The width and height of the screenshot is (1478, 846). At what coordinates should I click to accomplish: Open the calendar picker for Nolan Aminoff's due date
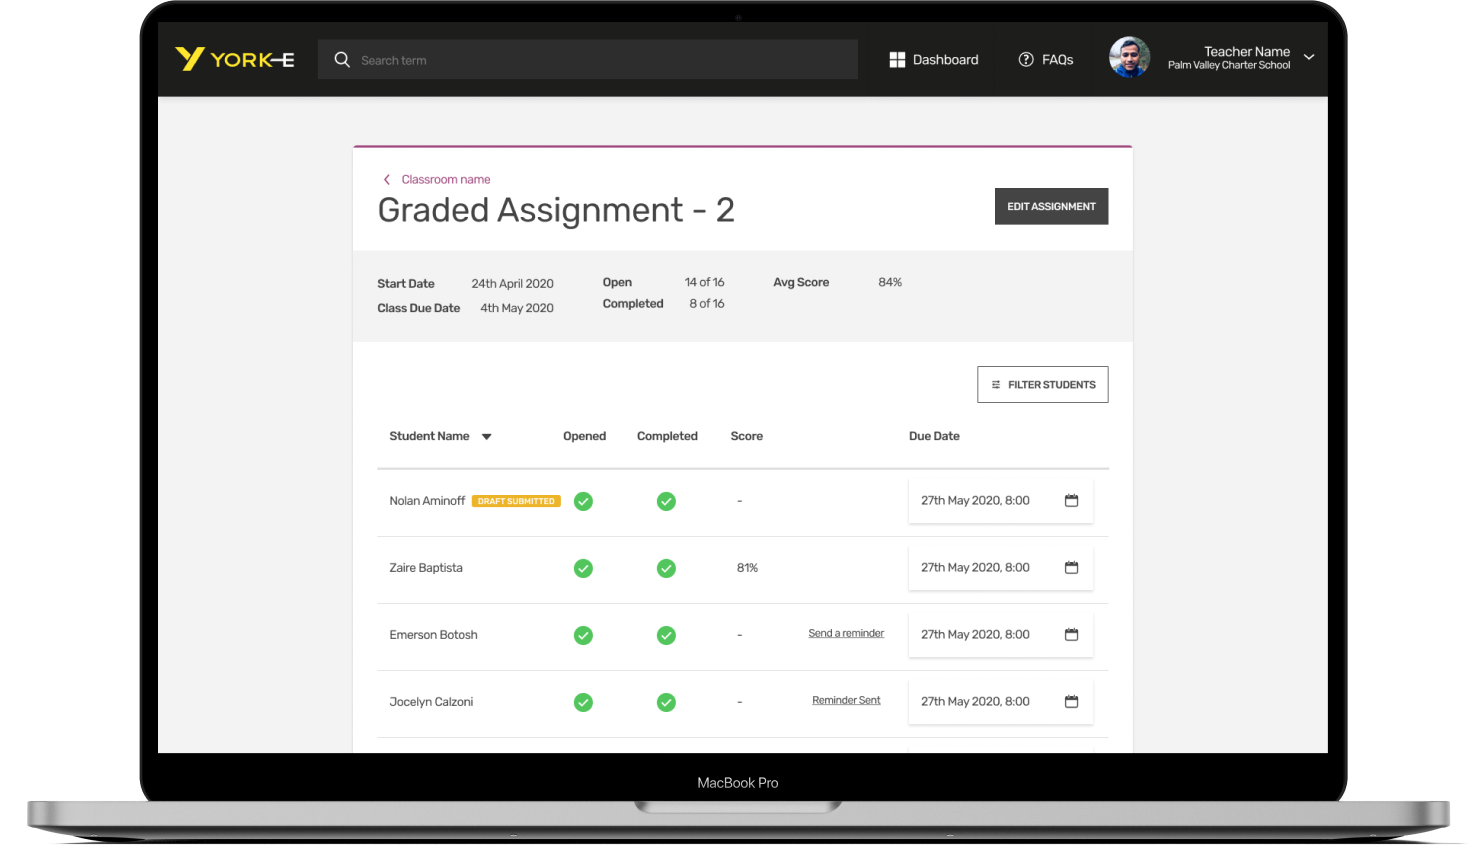point(1071,500)
